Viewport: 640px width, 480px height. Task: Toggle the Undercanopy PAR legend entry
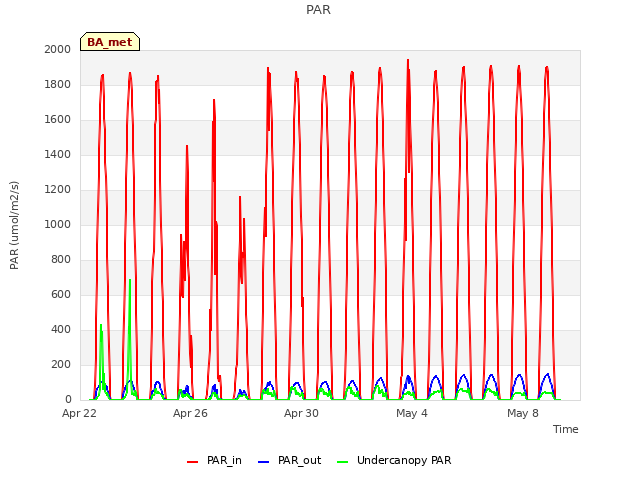(x=394, y=460)
